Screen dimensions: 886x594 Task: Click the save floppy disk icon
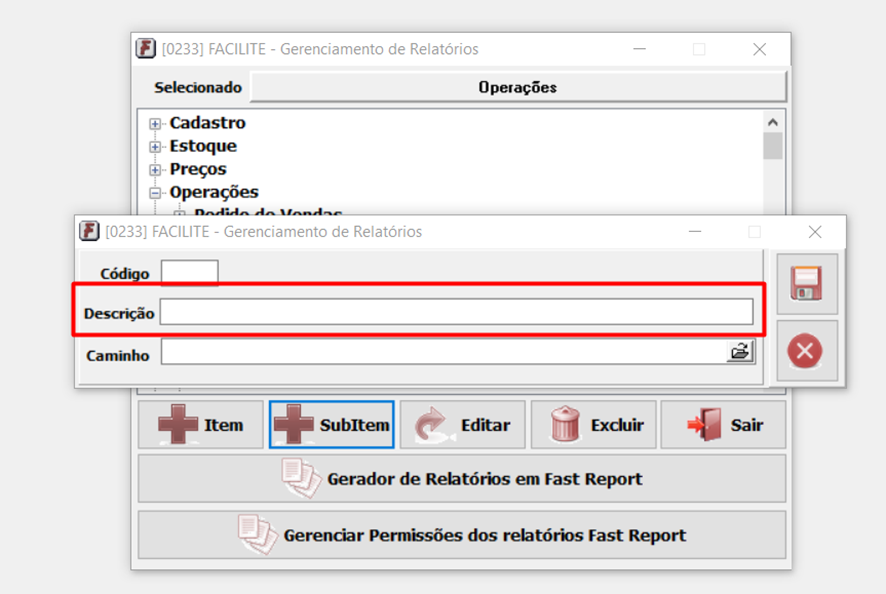click(x=806, y=283)
